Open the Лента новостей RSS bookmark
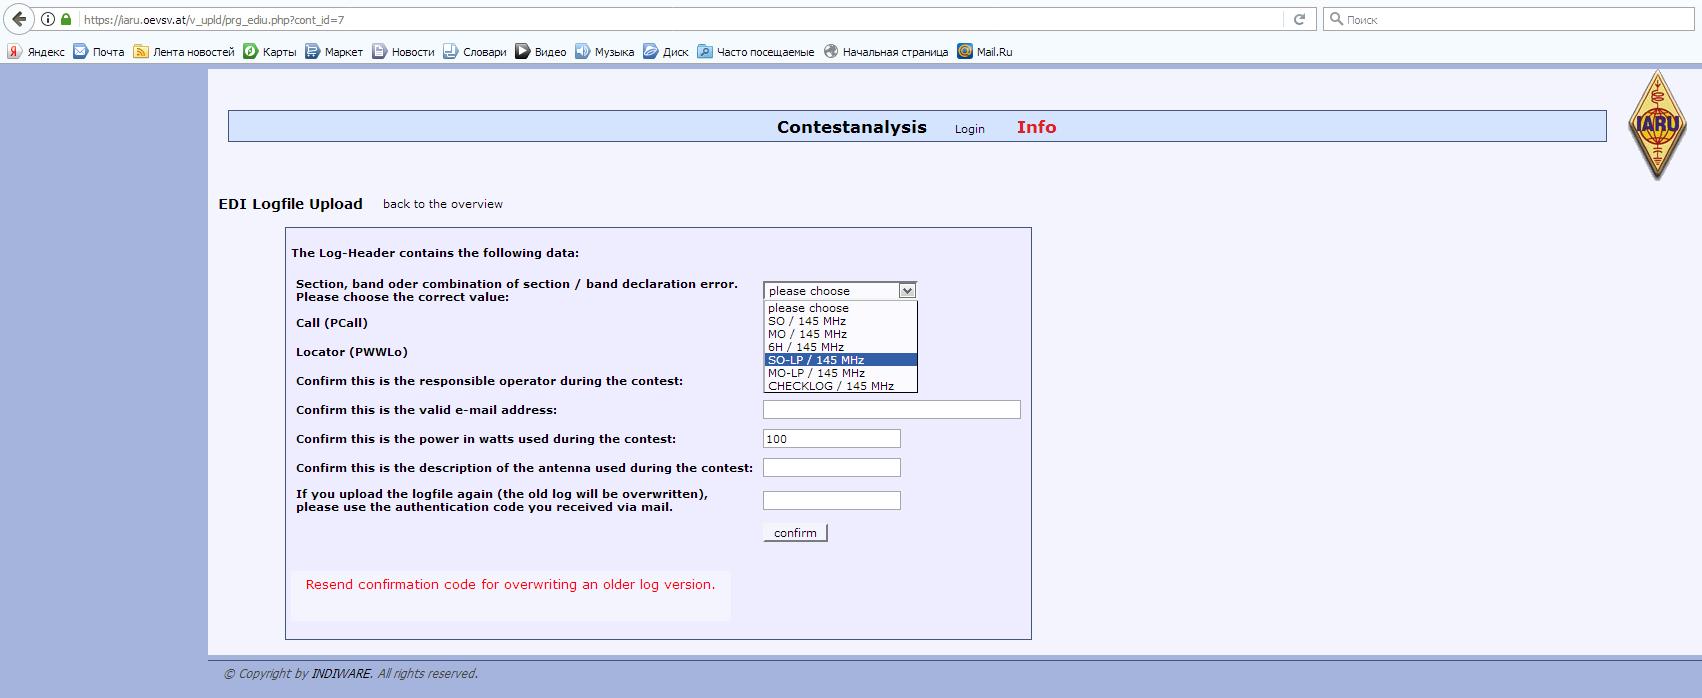Image resolution: width=1702 pixels, height=698 pixels. click(x=184, y=52)
